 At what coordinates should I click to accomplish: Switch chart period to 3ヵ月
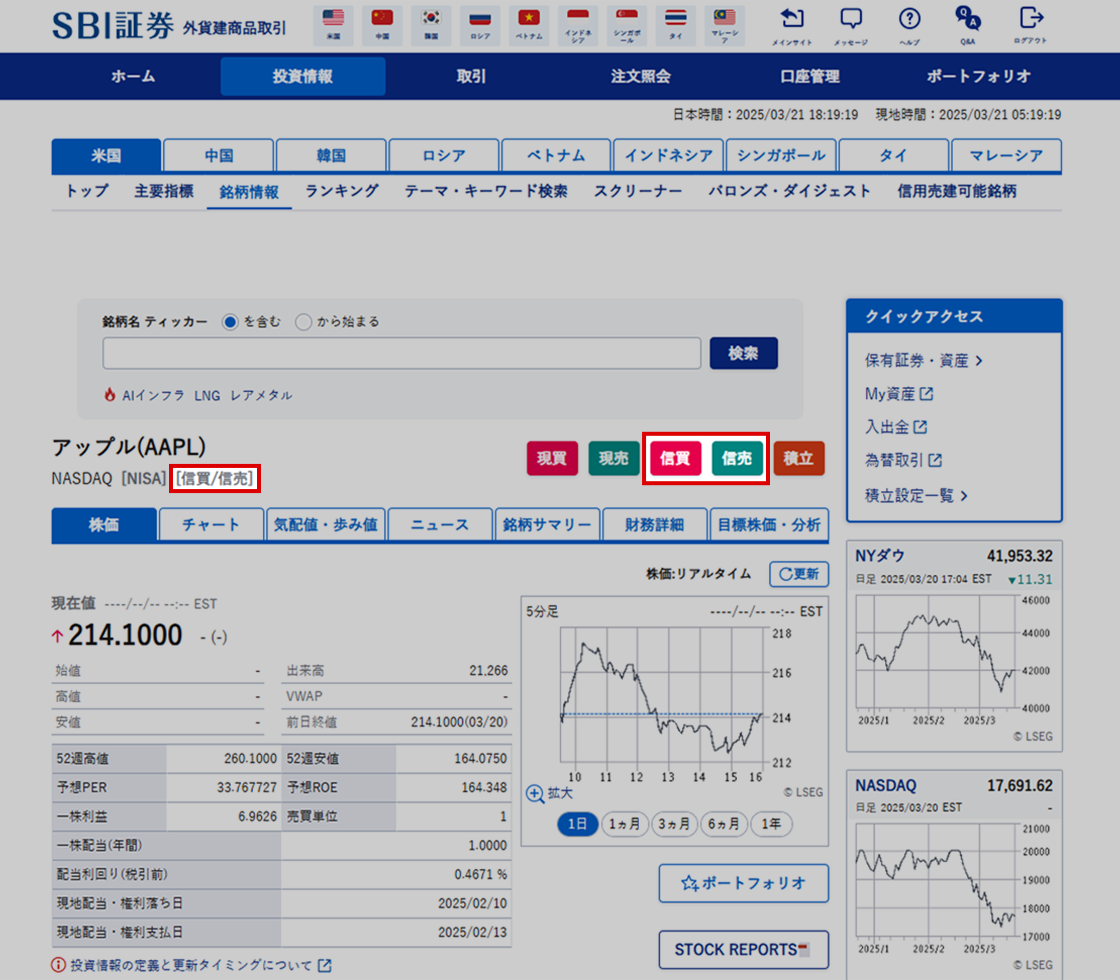[x=674, y=824]
